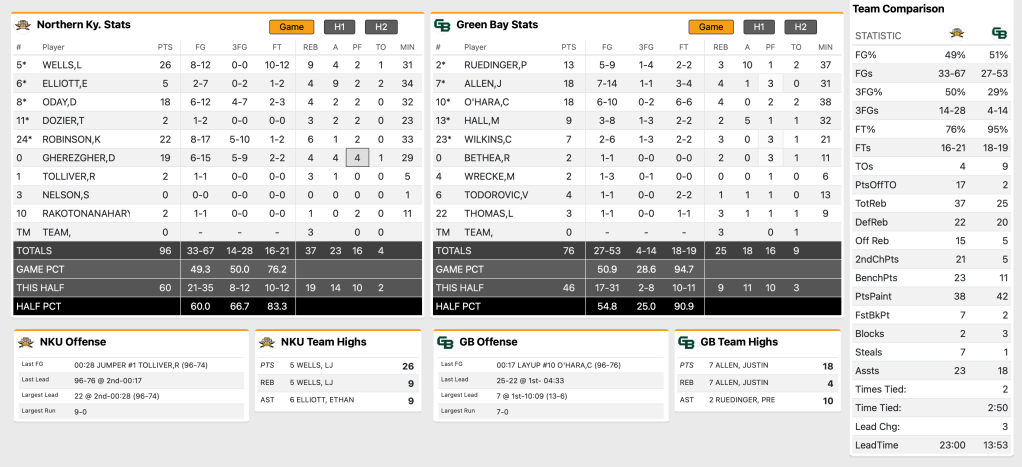Switch Northern Ky. Stats to H1
The height and width of the screenshot is (467, 1022).
point(339,27)
